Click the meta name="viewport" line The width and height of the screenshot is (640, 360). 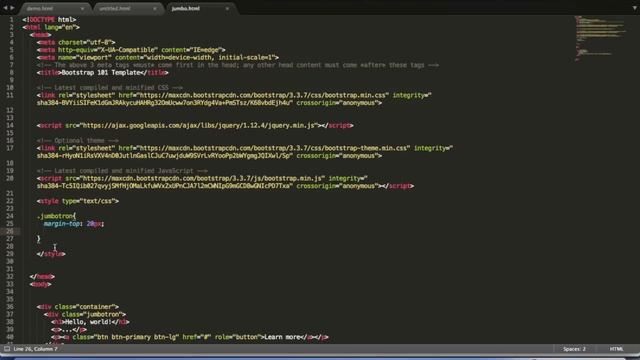(x=158, y=58)
